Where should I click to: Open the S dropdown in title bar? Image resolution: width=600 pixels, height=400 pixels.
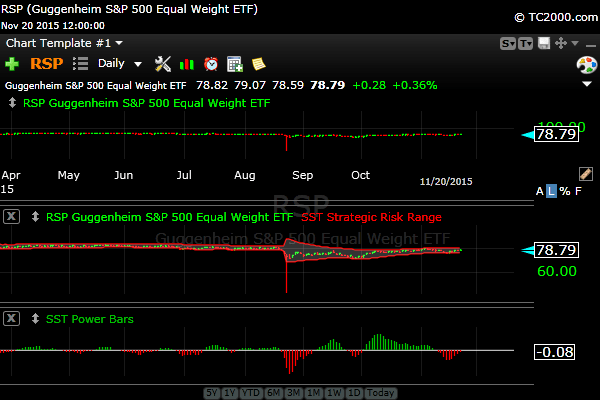[x=508, y=44]
